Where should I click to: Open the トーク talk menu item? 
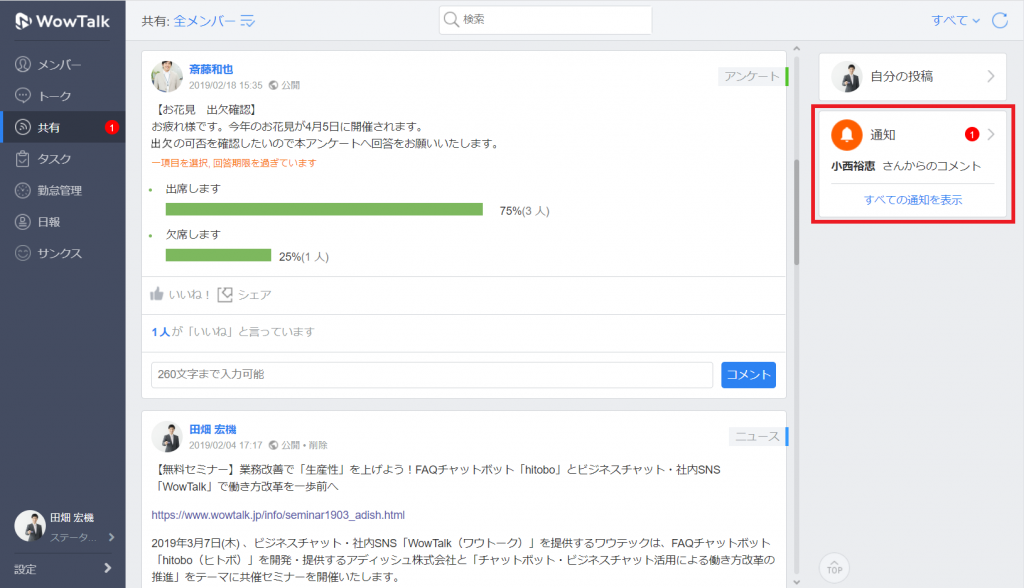(63, 95)
